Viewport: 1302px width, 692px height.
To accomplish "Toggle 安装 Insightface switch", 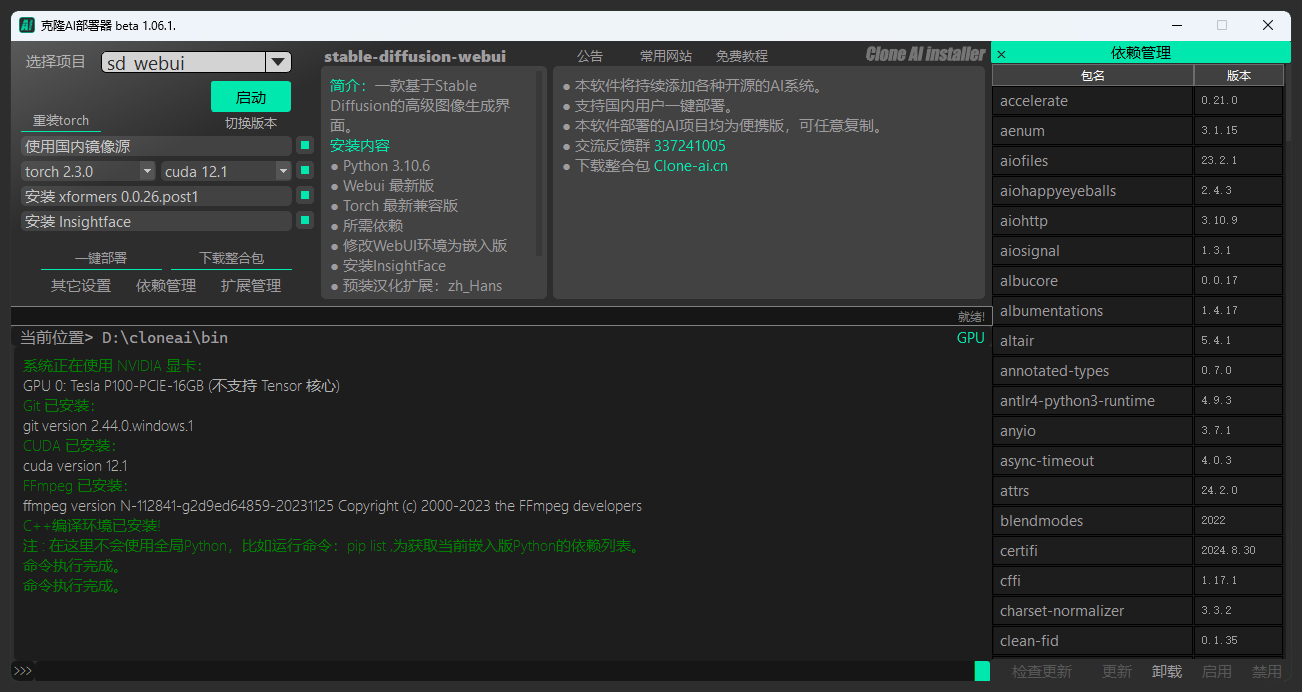I will 306,220.
